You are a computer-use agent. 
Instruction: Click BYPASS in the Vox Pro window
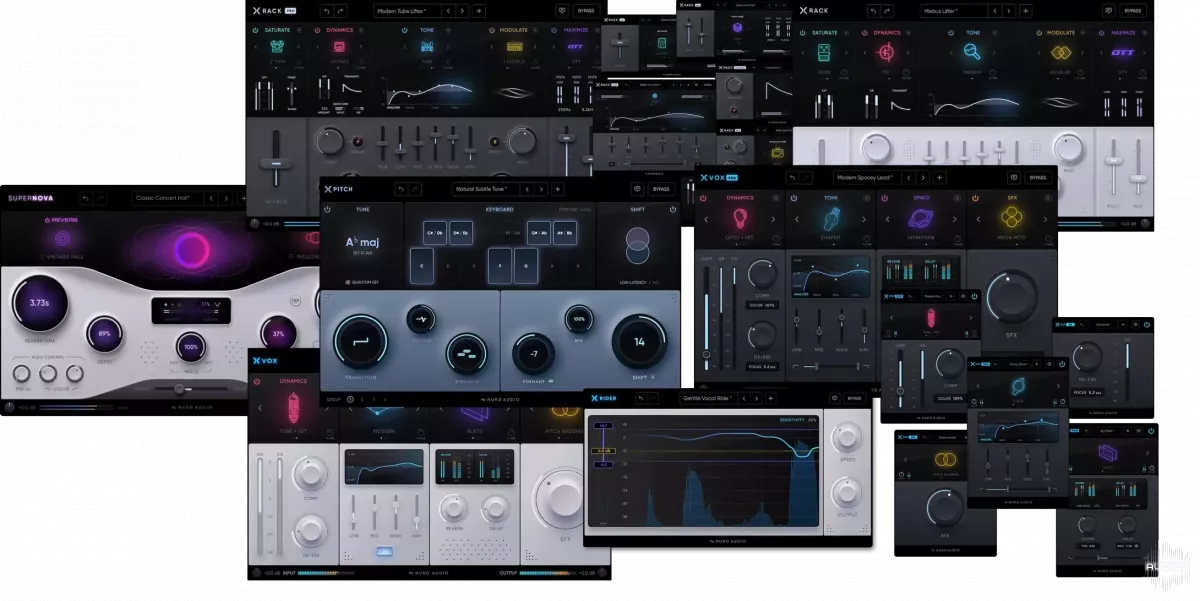[x=1038, y=178]
